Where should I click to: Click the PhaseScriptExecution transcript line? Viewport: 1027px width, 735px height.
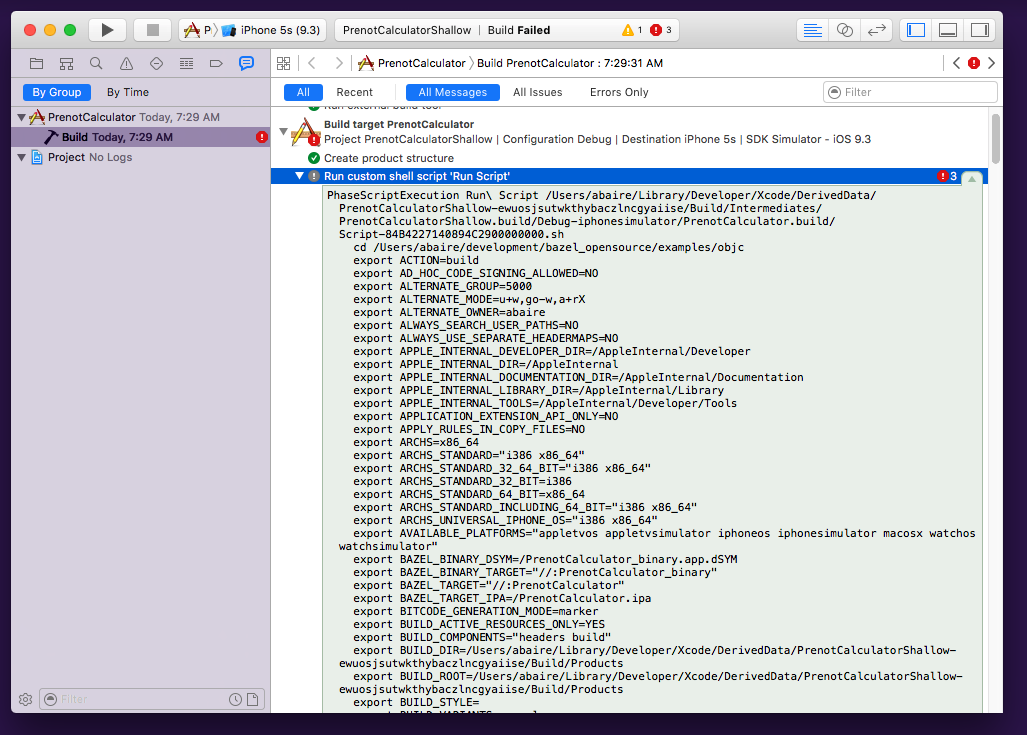tap(601, 195)
